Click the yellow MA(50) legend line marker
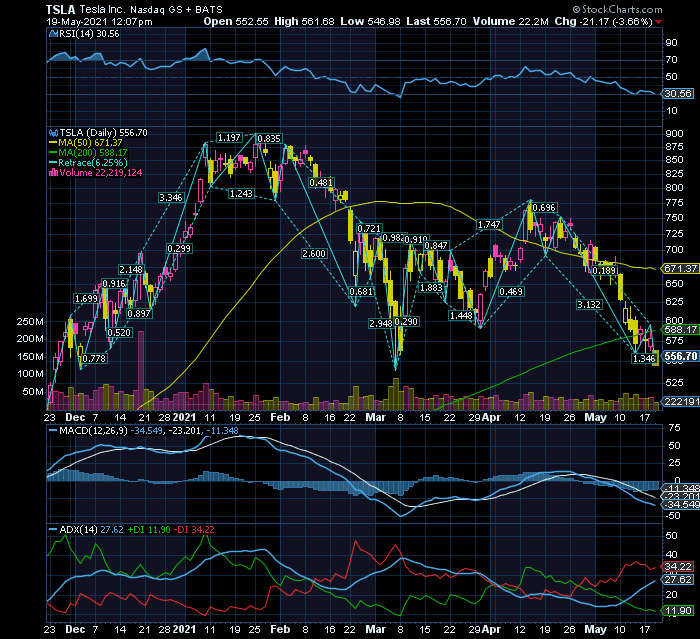The image size is (700, 639). click(x=53, y=143)
